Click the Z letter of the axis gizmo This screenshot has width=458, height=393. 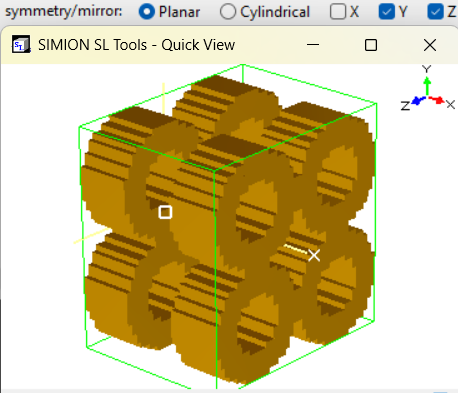coord(405,106)
